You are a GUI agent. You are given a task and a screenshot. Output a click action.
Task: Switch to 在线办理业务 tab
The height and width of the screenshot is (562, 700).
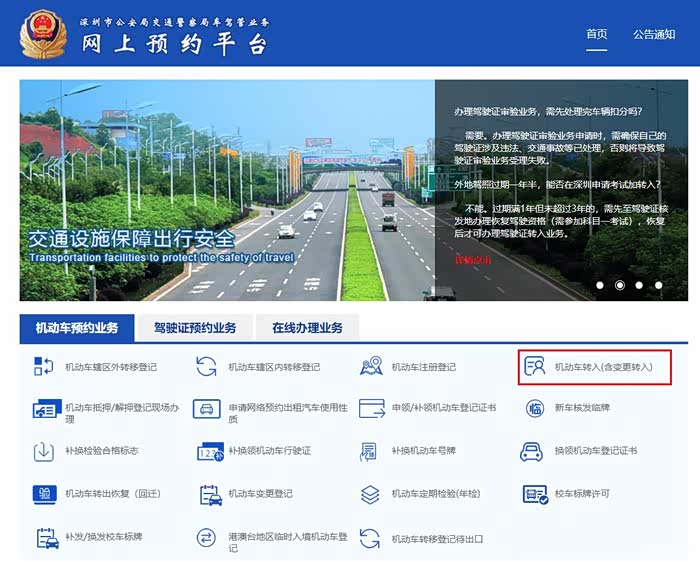coord(307,328)
